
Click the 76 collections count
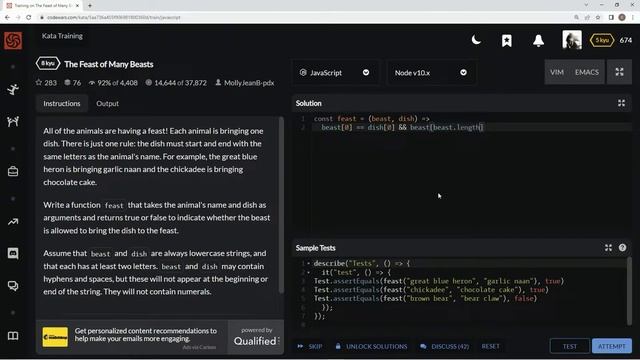pos(73,83)
